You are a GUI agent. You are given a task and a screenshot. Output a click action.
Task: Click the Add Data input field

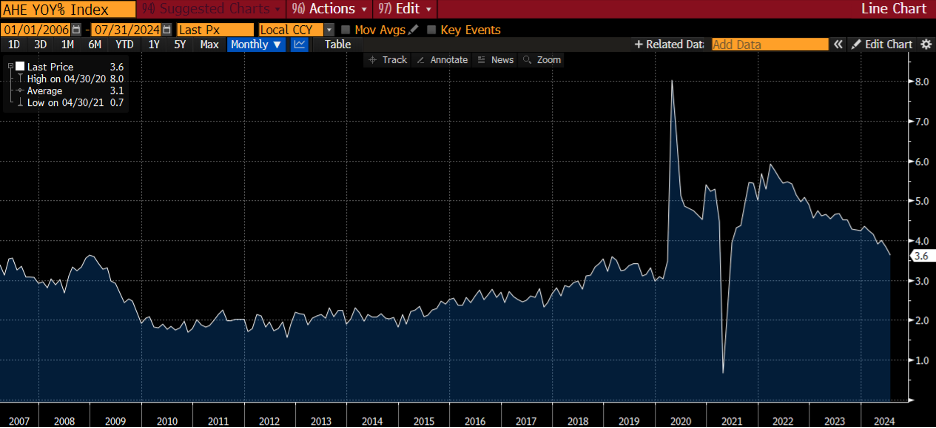tap(769, 45)
